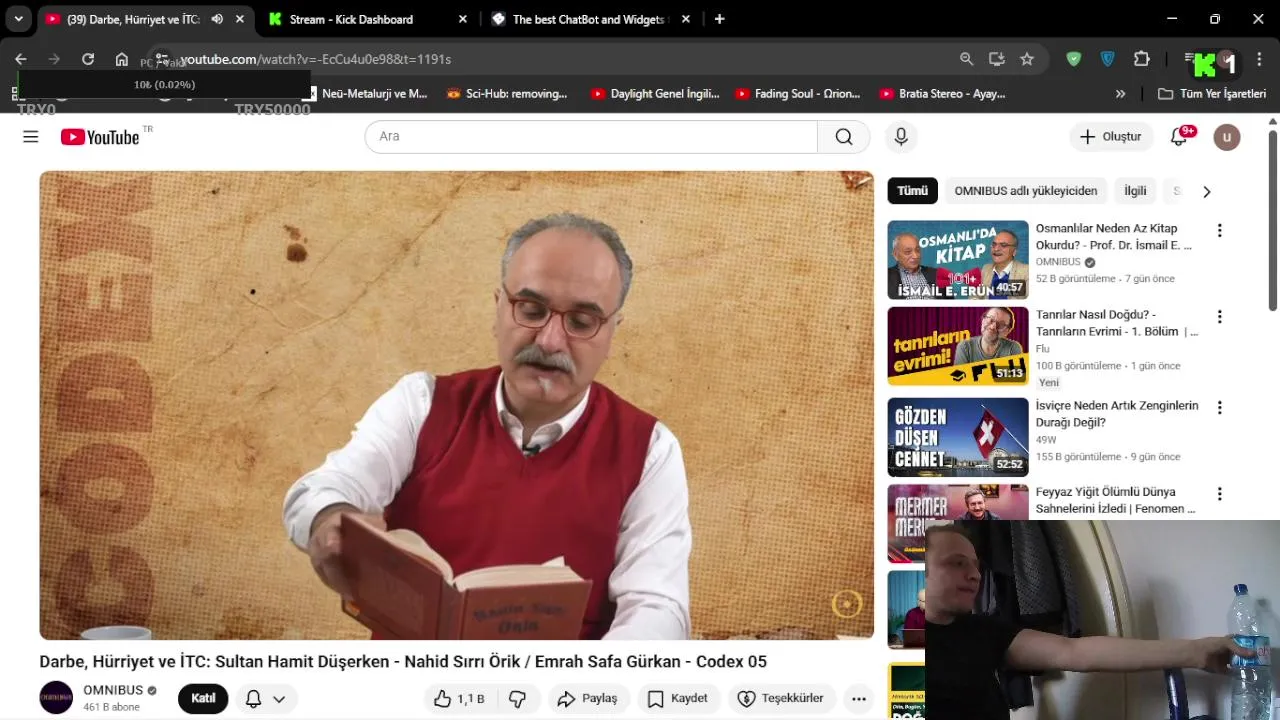Select OMNIBUS adlı yükleyiciden filter chip
The image size is (1280, 720).
pos(1026,191)
